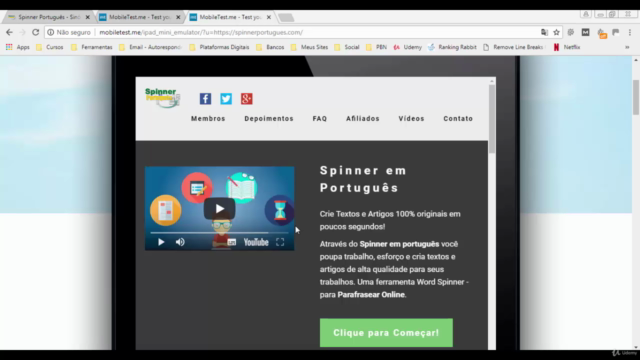Open the Chrome three-dot menu
This screenshot has height=360, width=640.
(630, 32)
